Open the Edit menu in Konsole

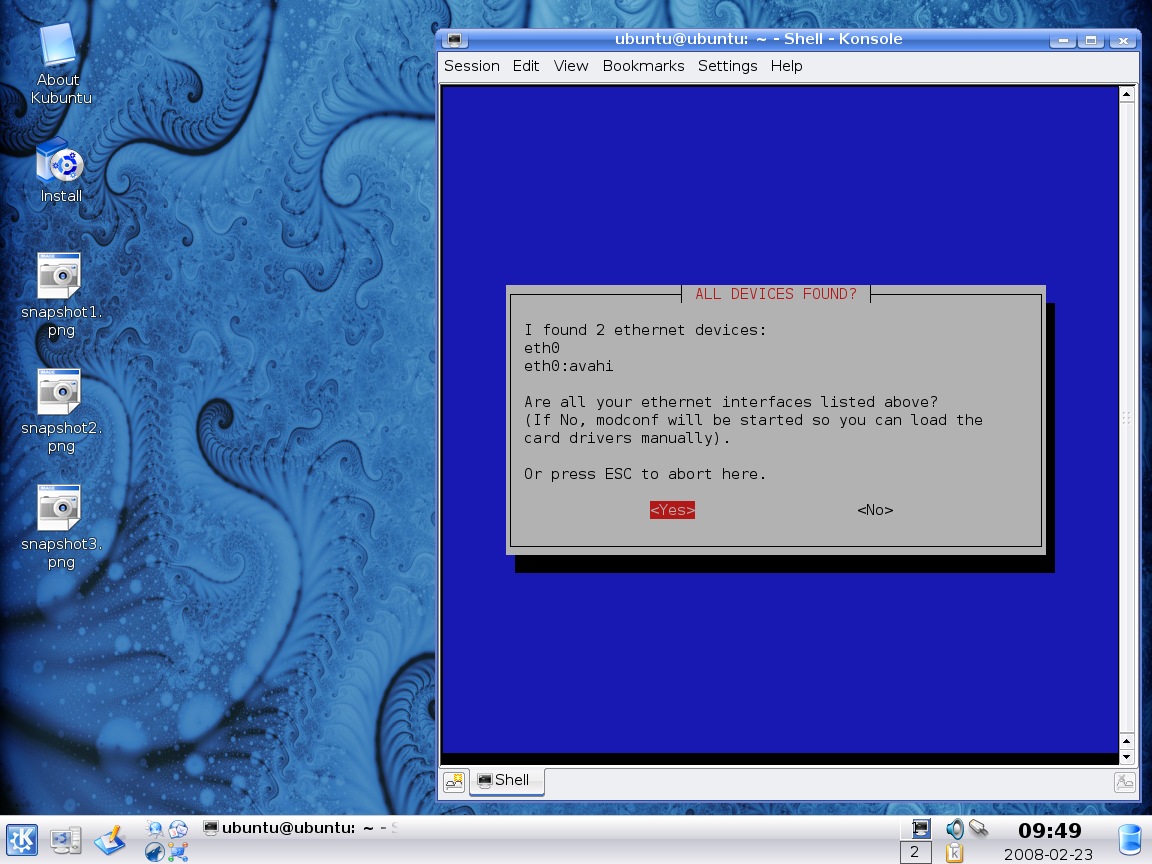pyautogui.click(x=525, y=66)
